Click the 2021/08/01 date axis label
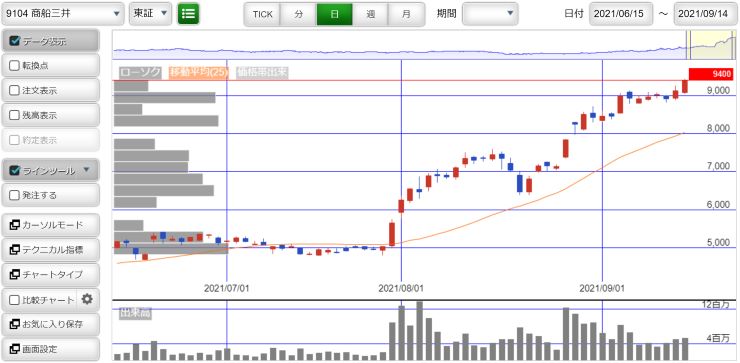Screen dimensions: 740x363 coord(401,288)
